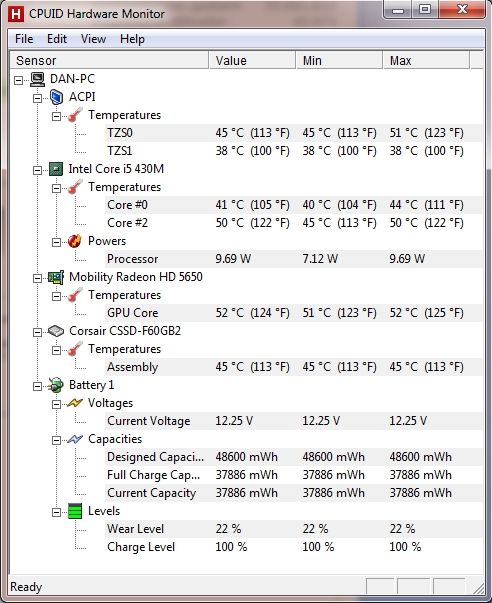Collapse the Mobility Radeon HD 5650 node
The width and height of the screenshot is (492, 603).
point(37,278)
